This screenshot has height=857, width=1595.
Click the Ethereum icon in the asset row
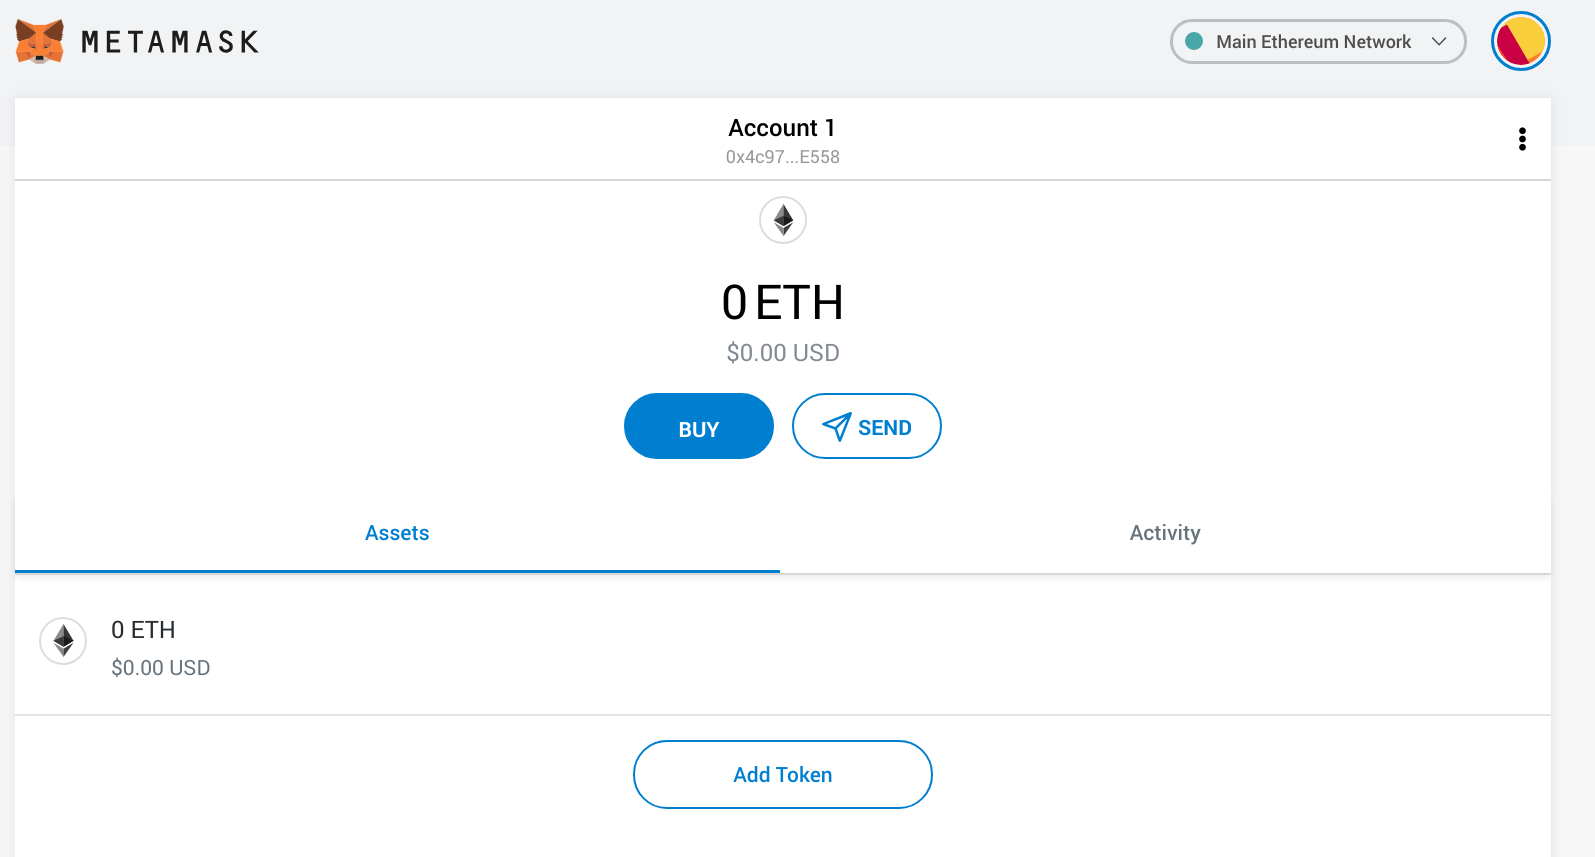tap(63, 641)
